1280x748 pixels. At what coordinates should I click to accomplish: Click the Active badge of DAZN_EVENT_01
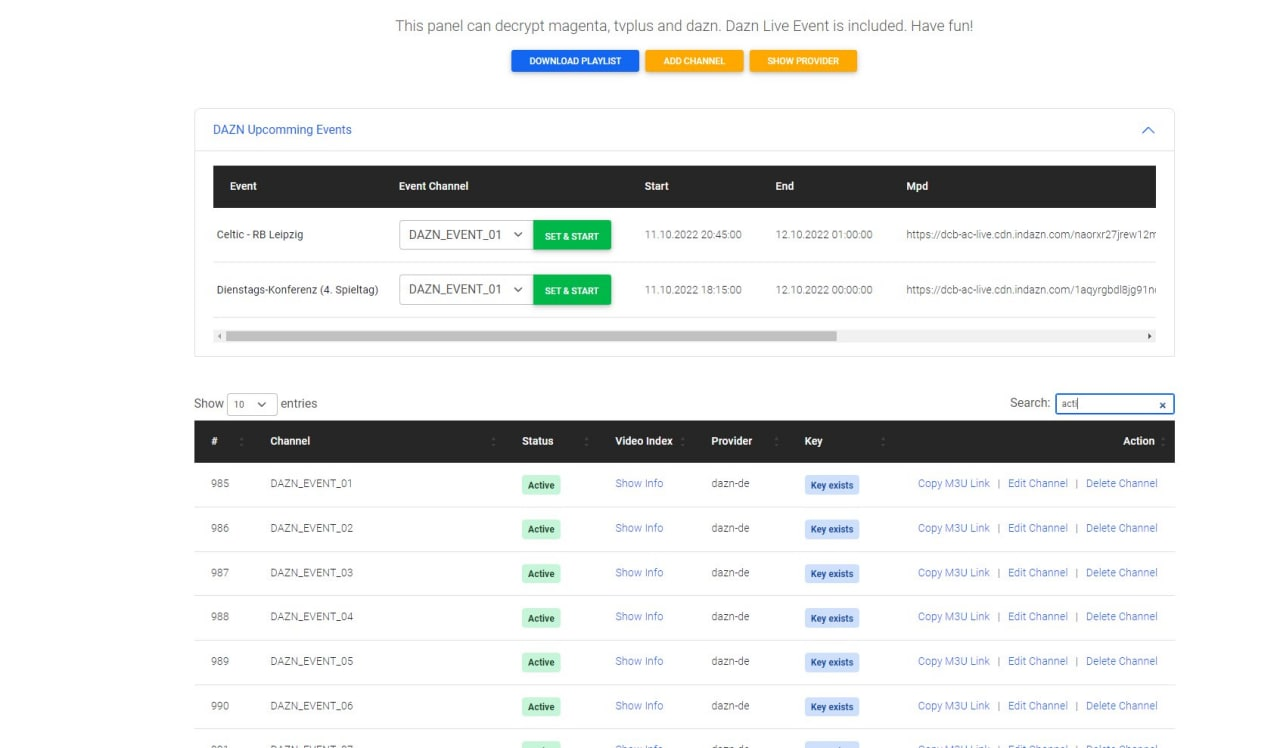point(541,485)
